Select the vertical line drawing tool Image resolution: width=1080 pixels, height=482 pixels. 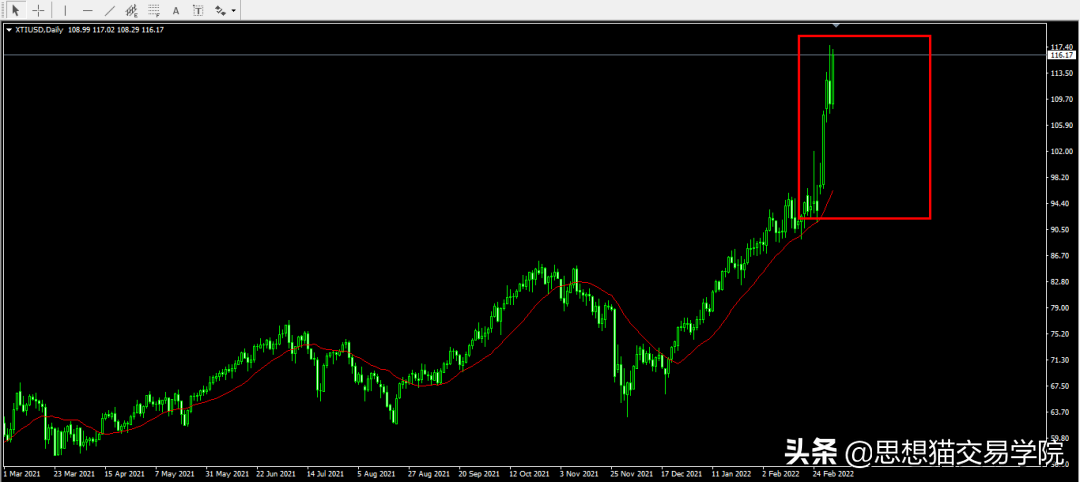coord(65,10)
